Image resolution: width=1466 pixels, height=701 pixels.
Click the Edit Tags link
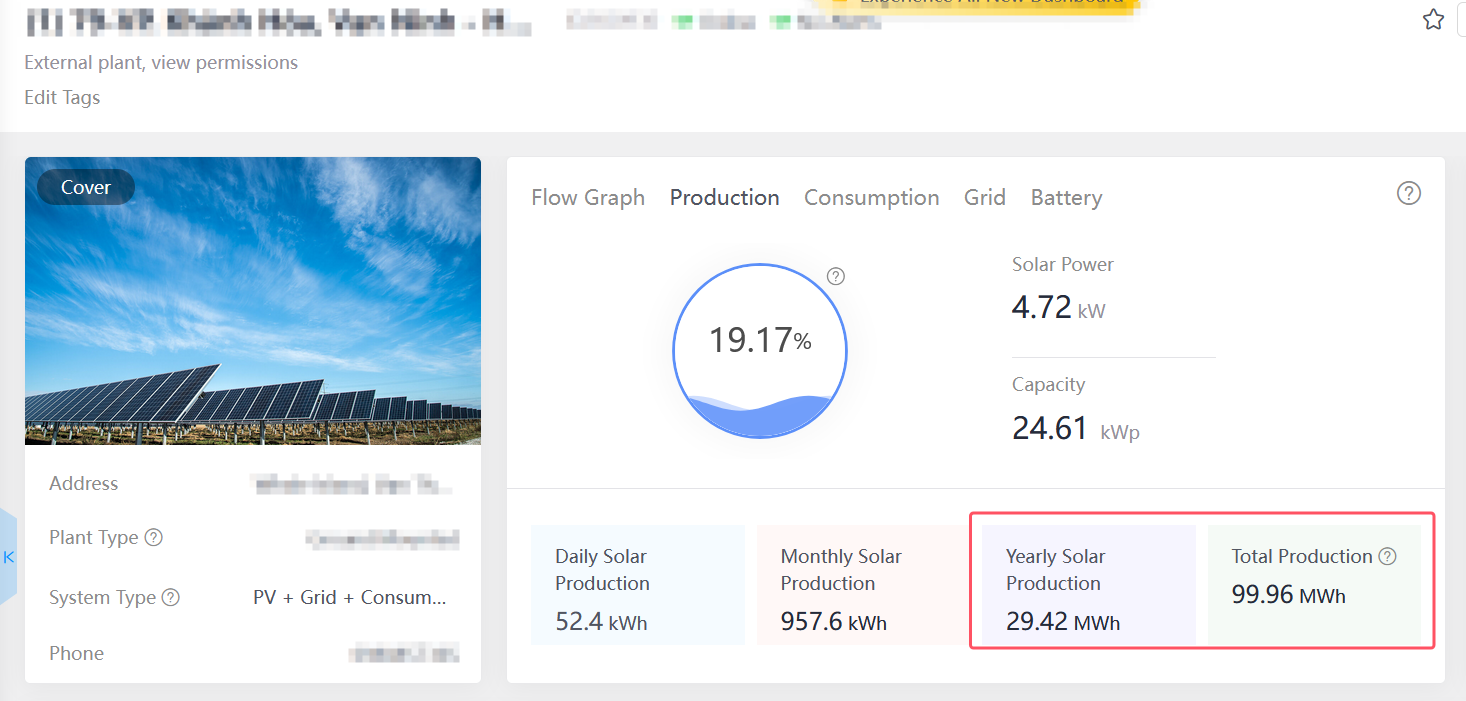[62, 97]
